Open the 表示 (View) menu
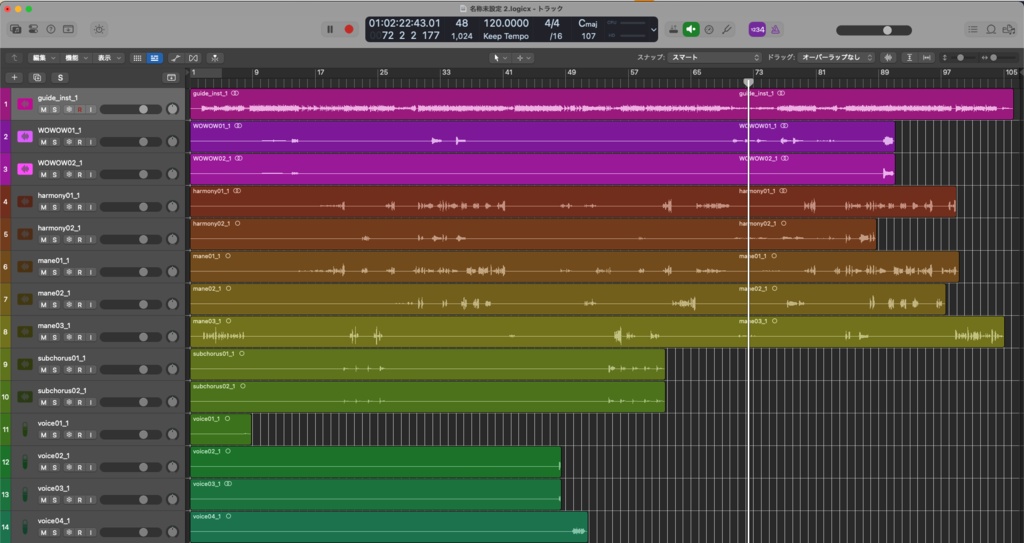 click(x=108, y=58)
